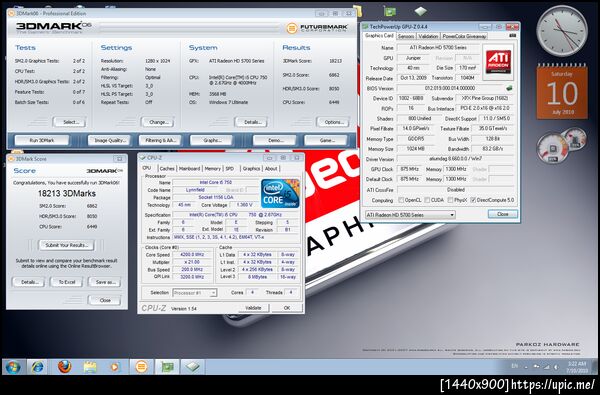
Task: Click the ATI Radeon logo in GPU-Z
Action: (498, 62)
